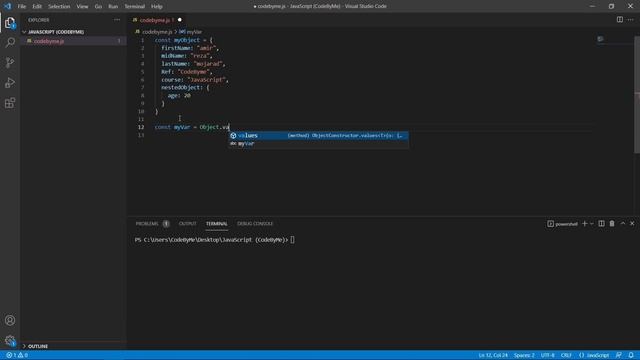Open the Manage gear icon
The image size is (640, 360).
pyautogui.click(x=10, y=340)
